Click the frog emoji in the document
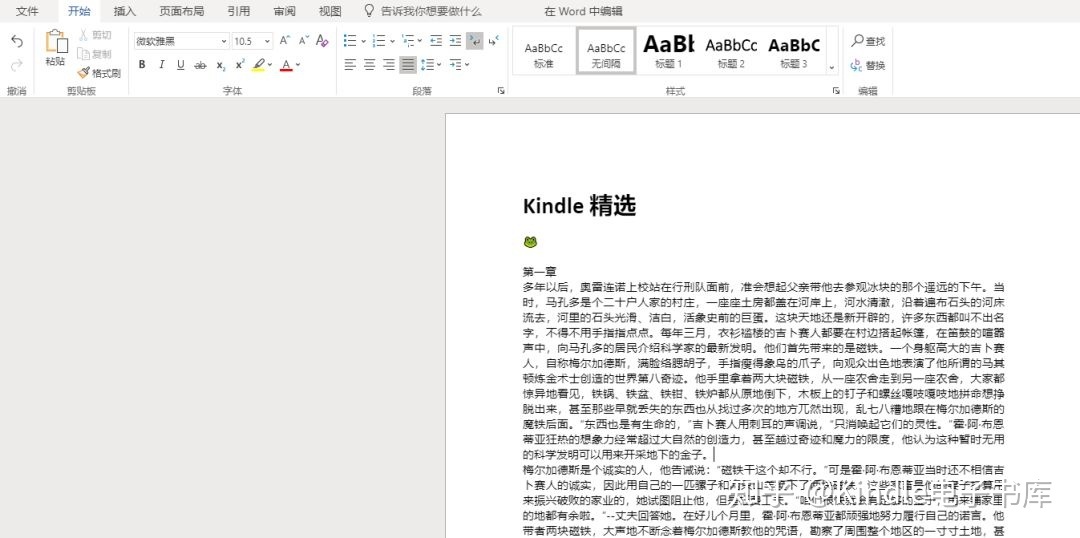The image size is (1080, 538). coord(530,242)
